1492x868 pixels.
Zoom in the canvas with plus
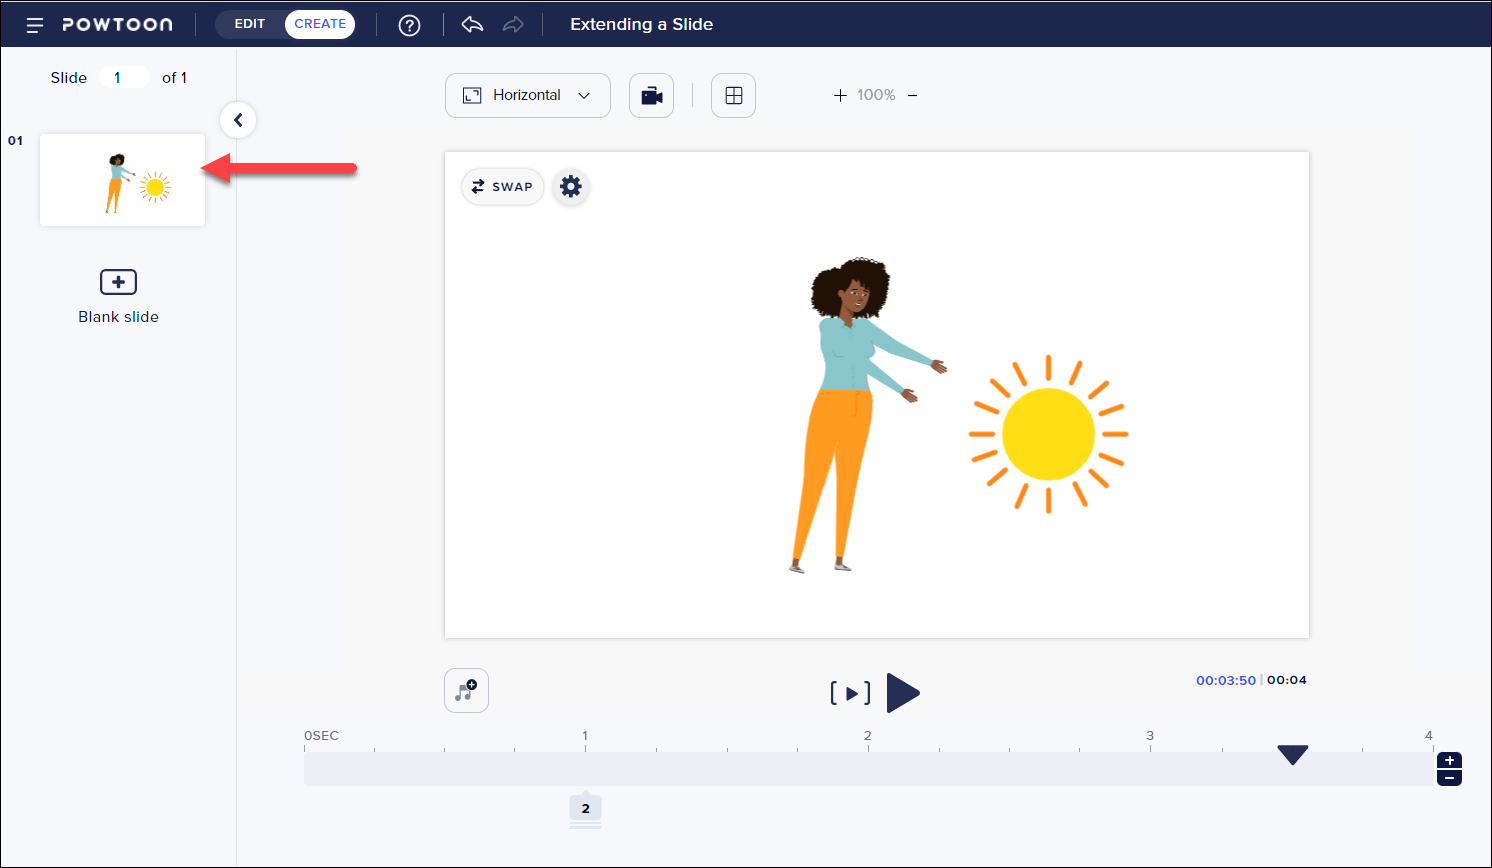click(840, 96)
